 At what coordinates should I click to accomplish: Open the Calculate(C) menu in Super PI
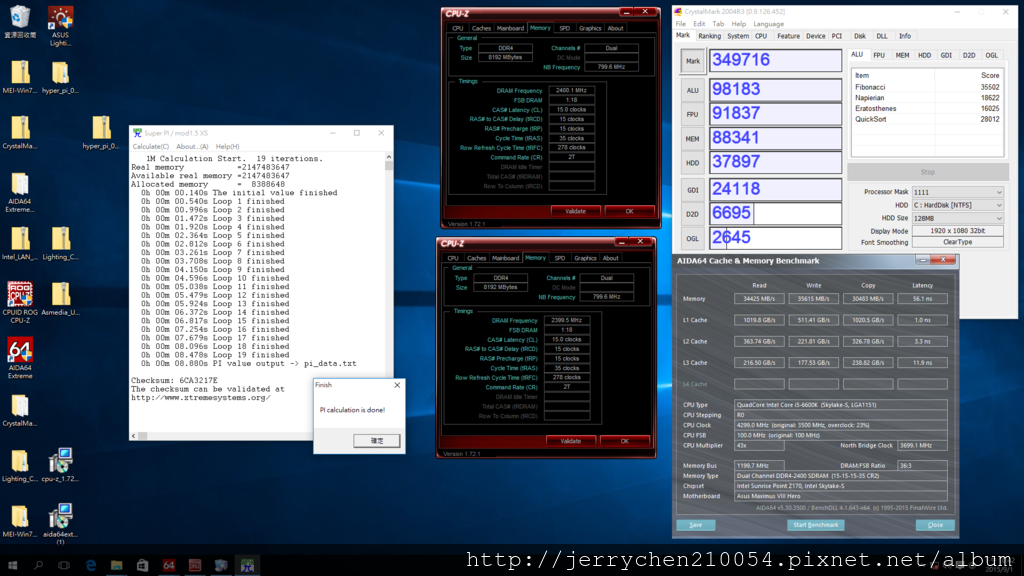coord(151,147)
